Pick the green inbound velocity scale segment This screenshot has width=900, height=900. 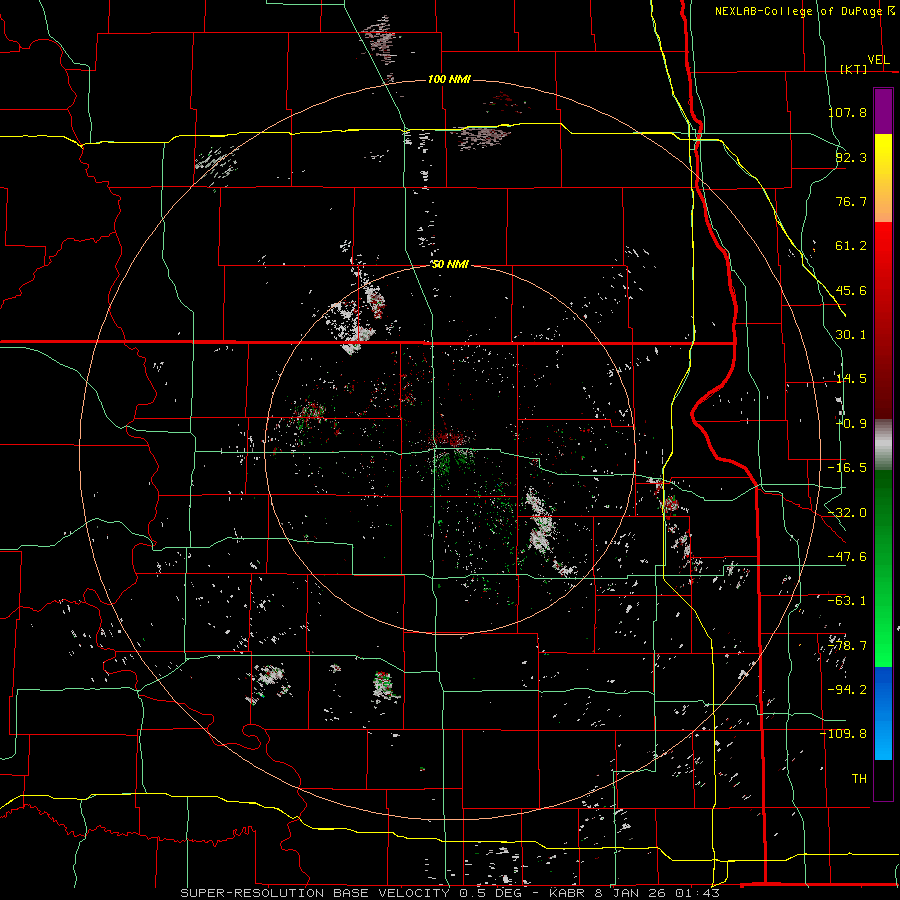pos(883,568)
